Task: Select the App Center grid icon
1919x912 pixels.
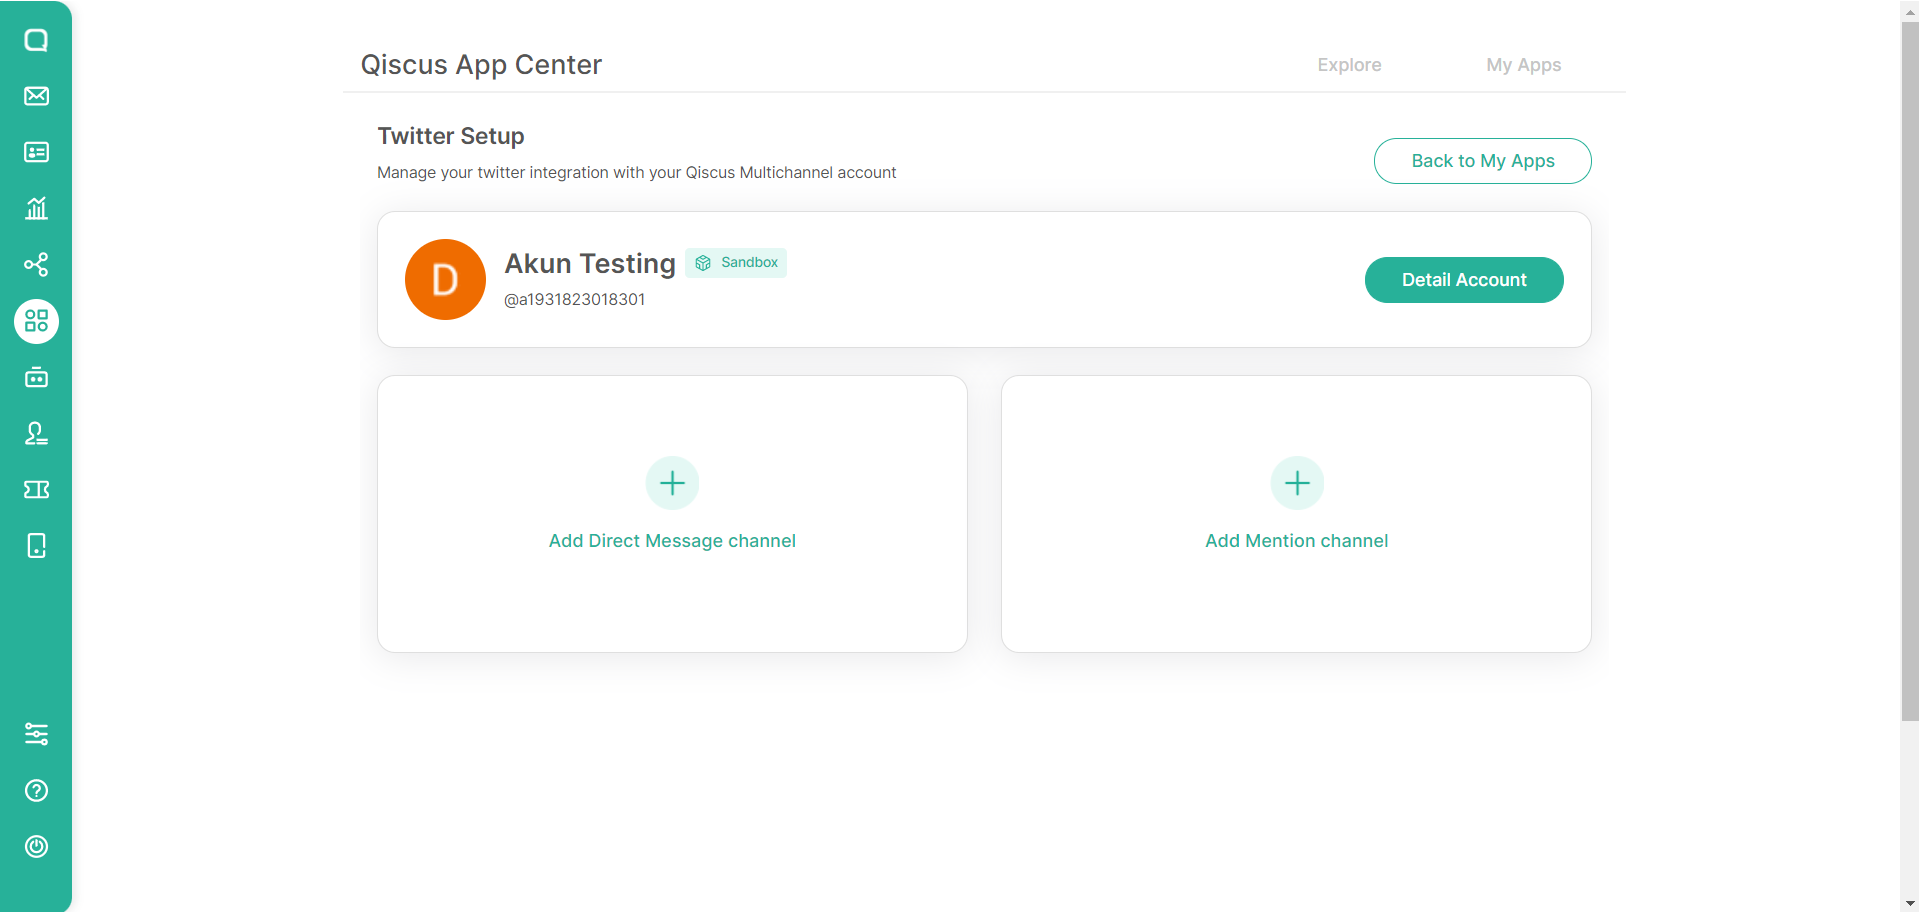Action: [36, 321]
